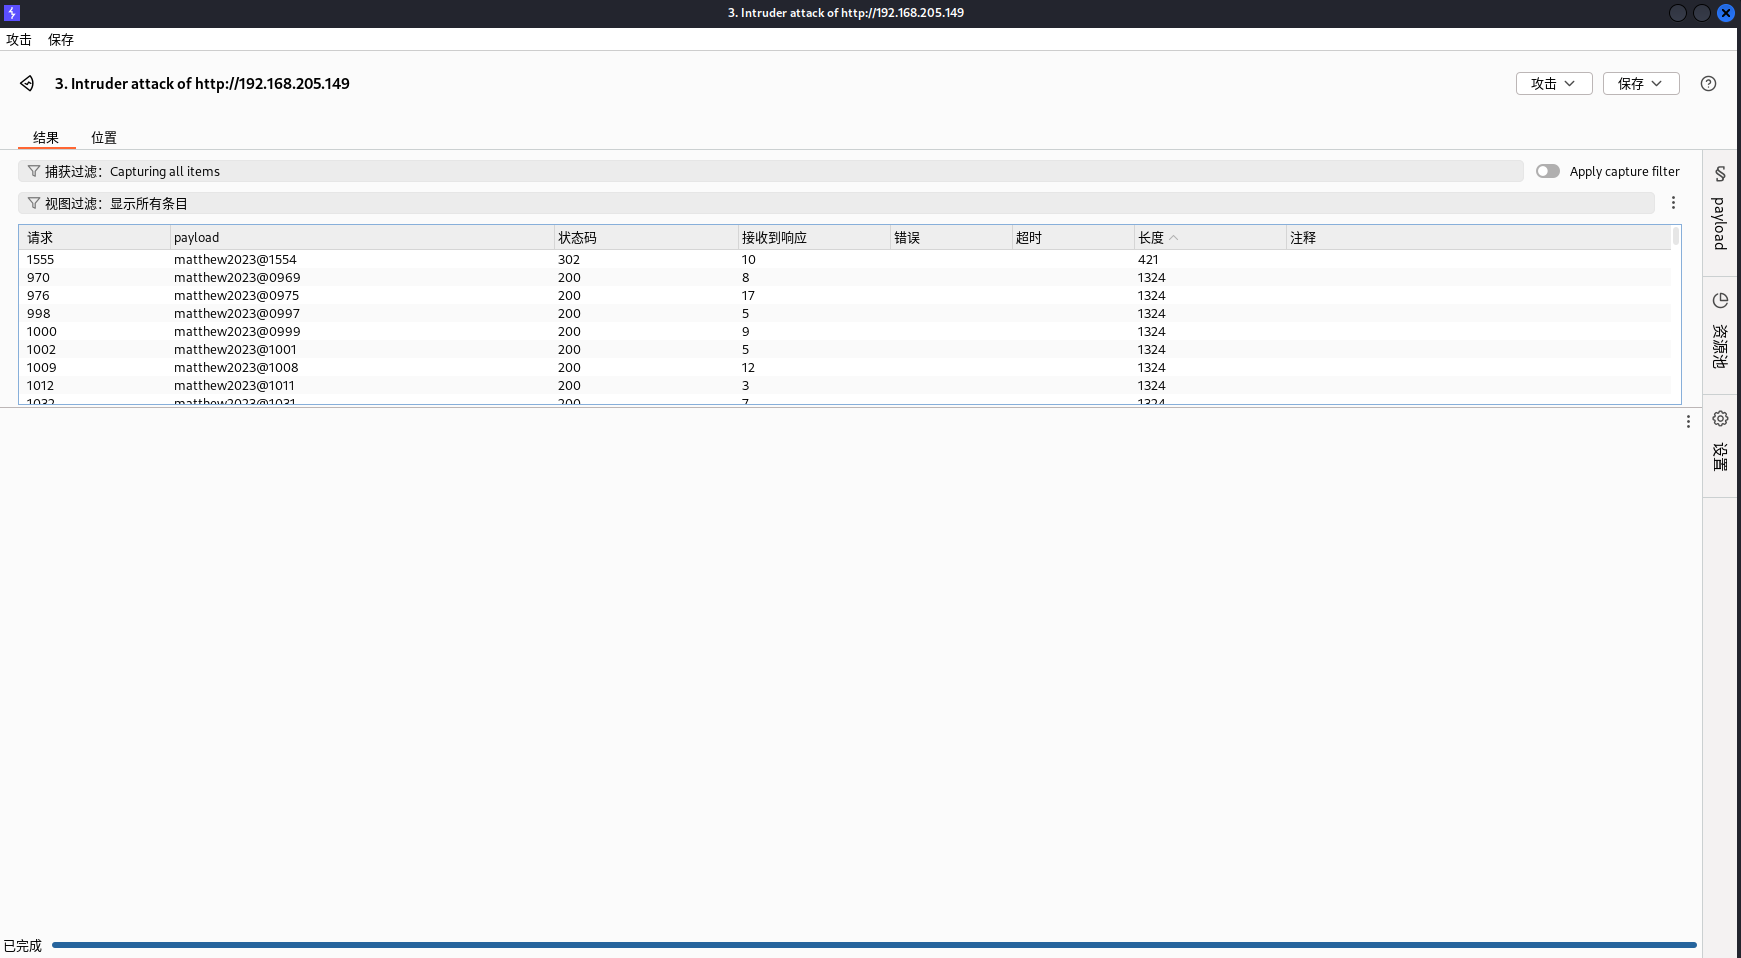Expand the 攻击 dropdown button
The image size is (1741, 958).
[1553, 84]
